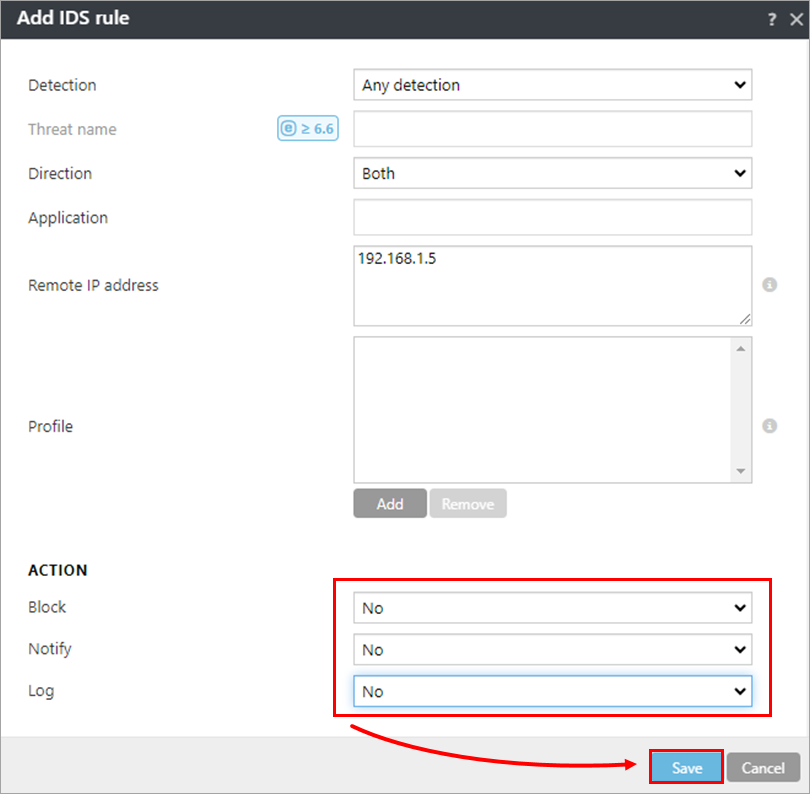Screen dimensions: 810x794
Task: Click inside the Application field
Action: click(552, 217)
